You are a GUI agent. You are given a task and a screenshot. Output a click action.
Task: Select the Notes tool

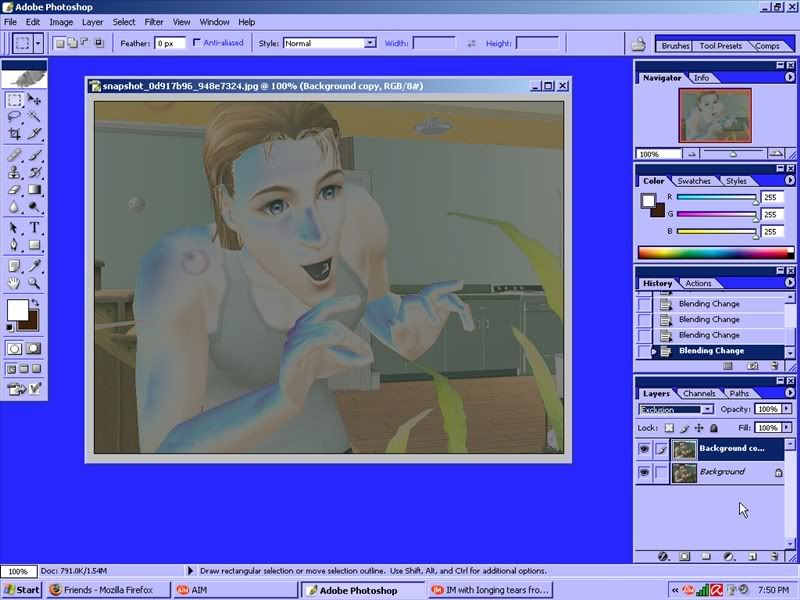14,266
